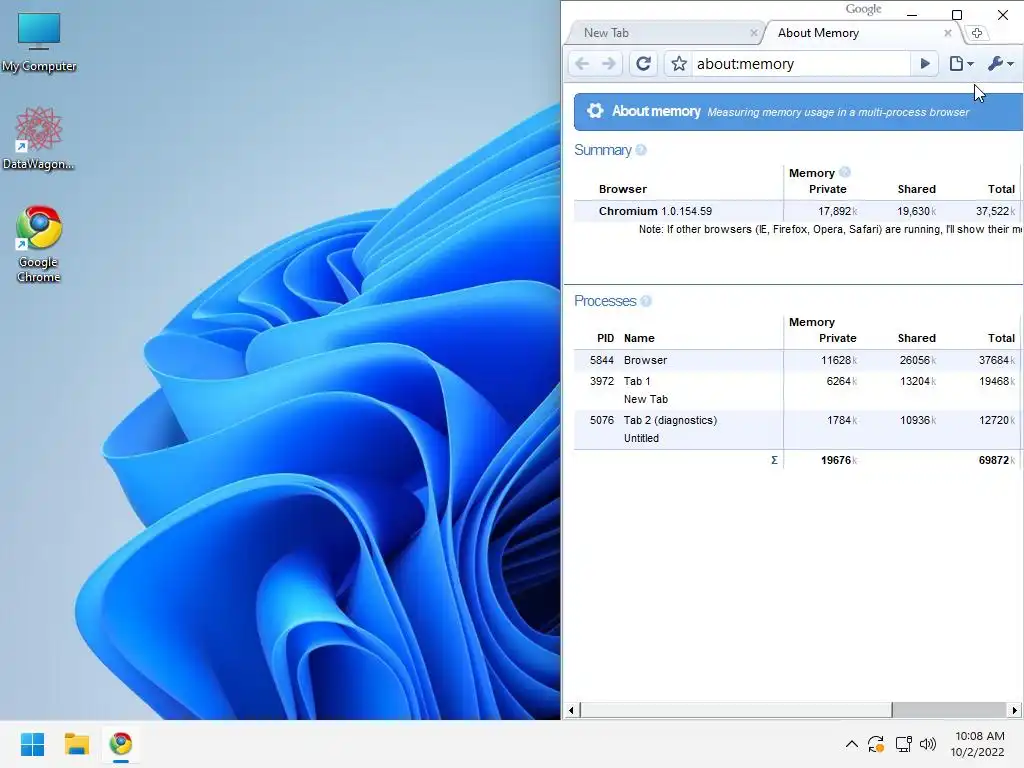
Task: Select the Google Chrome desktop shortcut
Action: click(39, 244)
